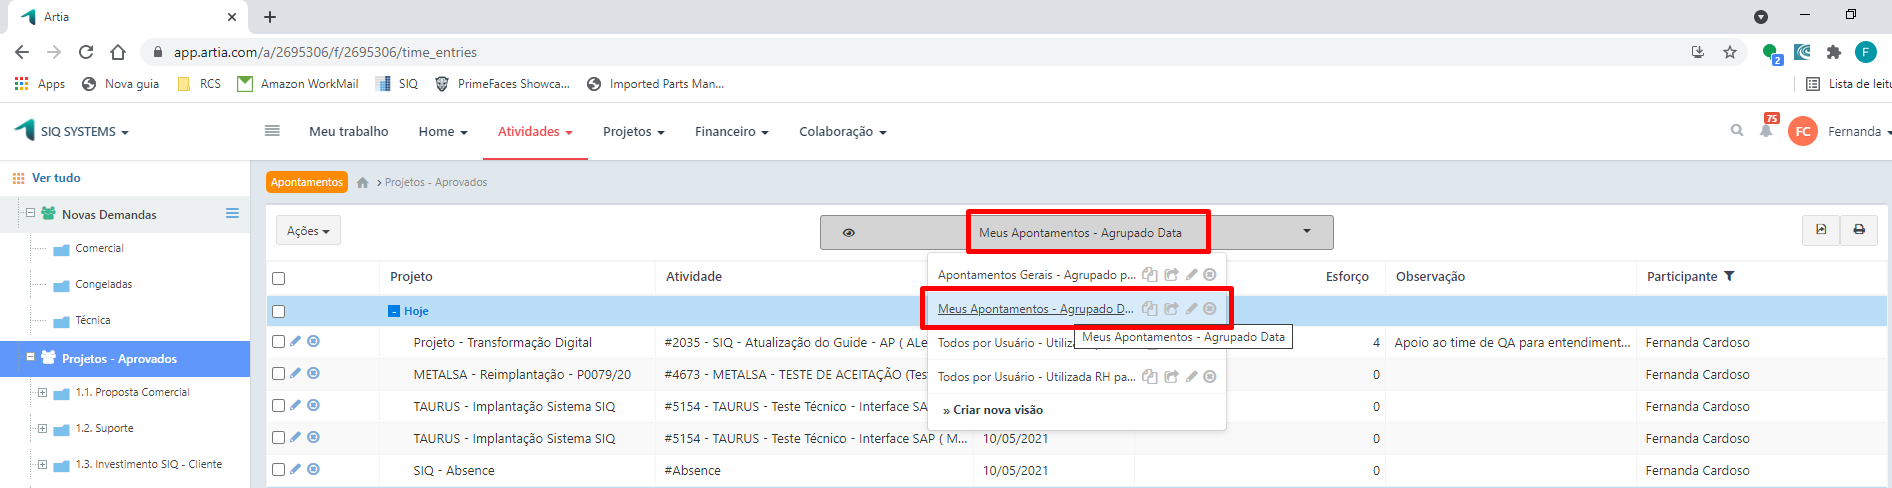This screenshot has width=1892, height=488.
Task: Open the SIQ bookmark in bookmarks bar
Action: (397, 84)
